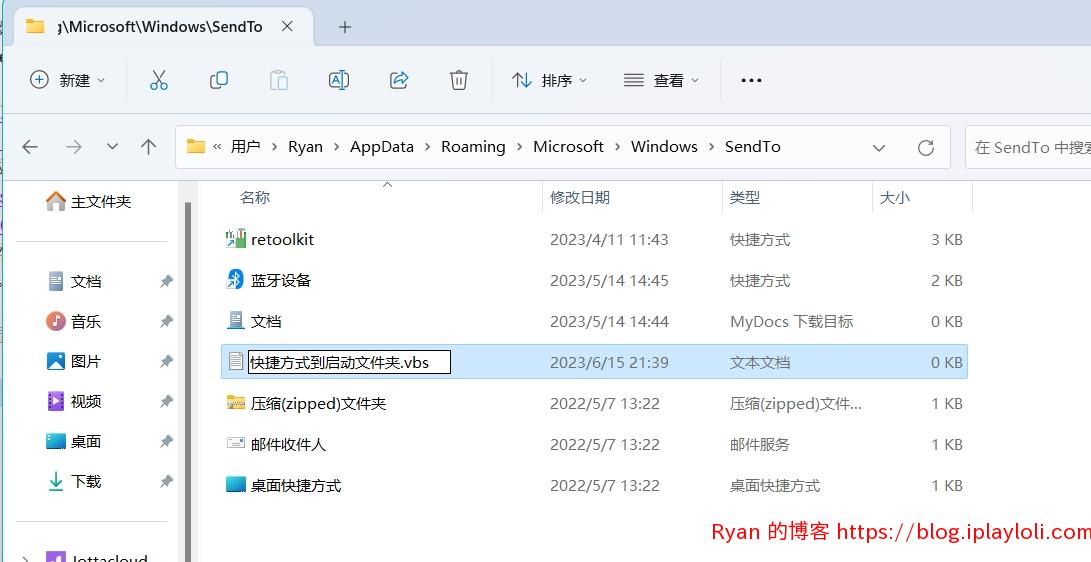Image resolution: width=1091 pixels, height=562 pixels.
Task: Click the Delete trash can icon
Action: point(459,80)
